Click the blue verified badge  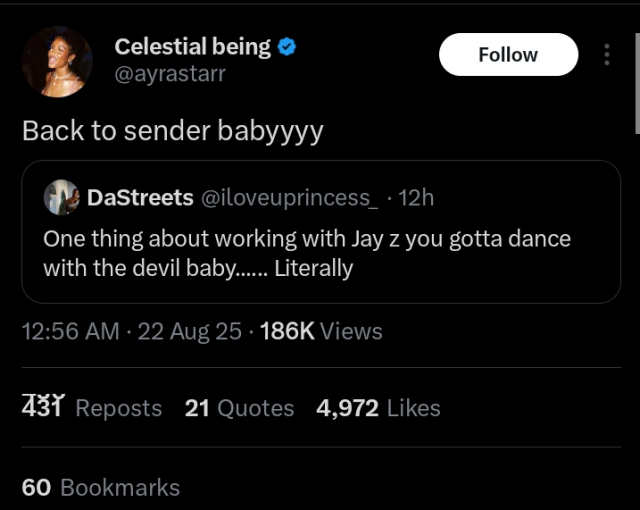288,46
